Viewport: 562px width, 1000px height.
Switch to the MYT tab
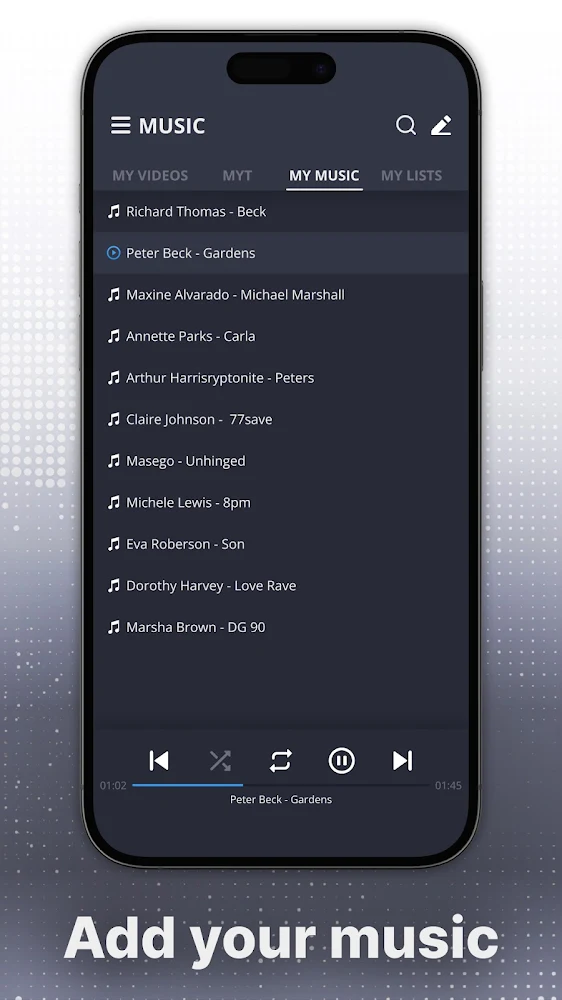click(x=237, y=175)
